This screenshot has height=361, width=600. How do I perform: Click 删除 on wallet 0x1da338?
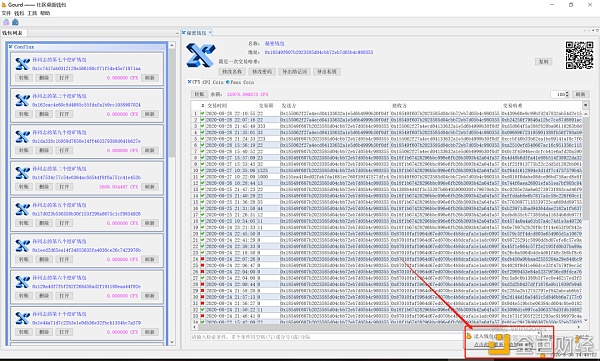44,150
